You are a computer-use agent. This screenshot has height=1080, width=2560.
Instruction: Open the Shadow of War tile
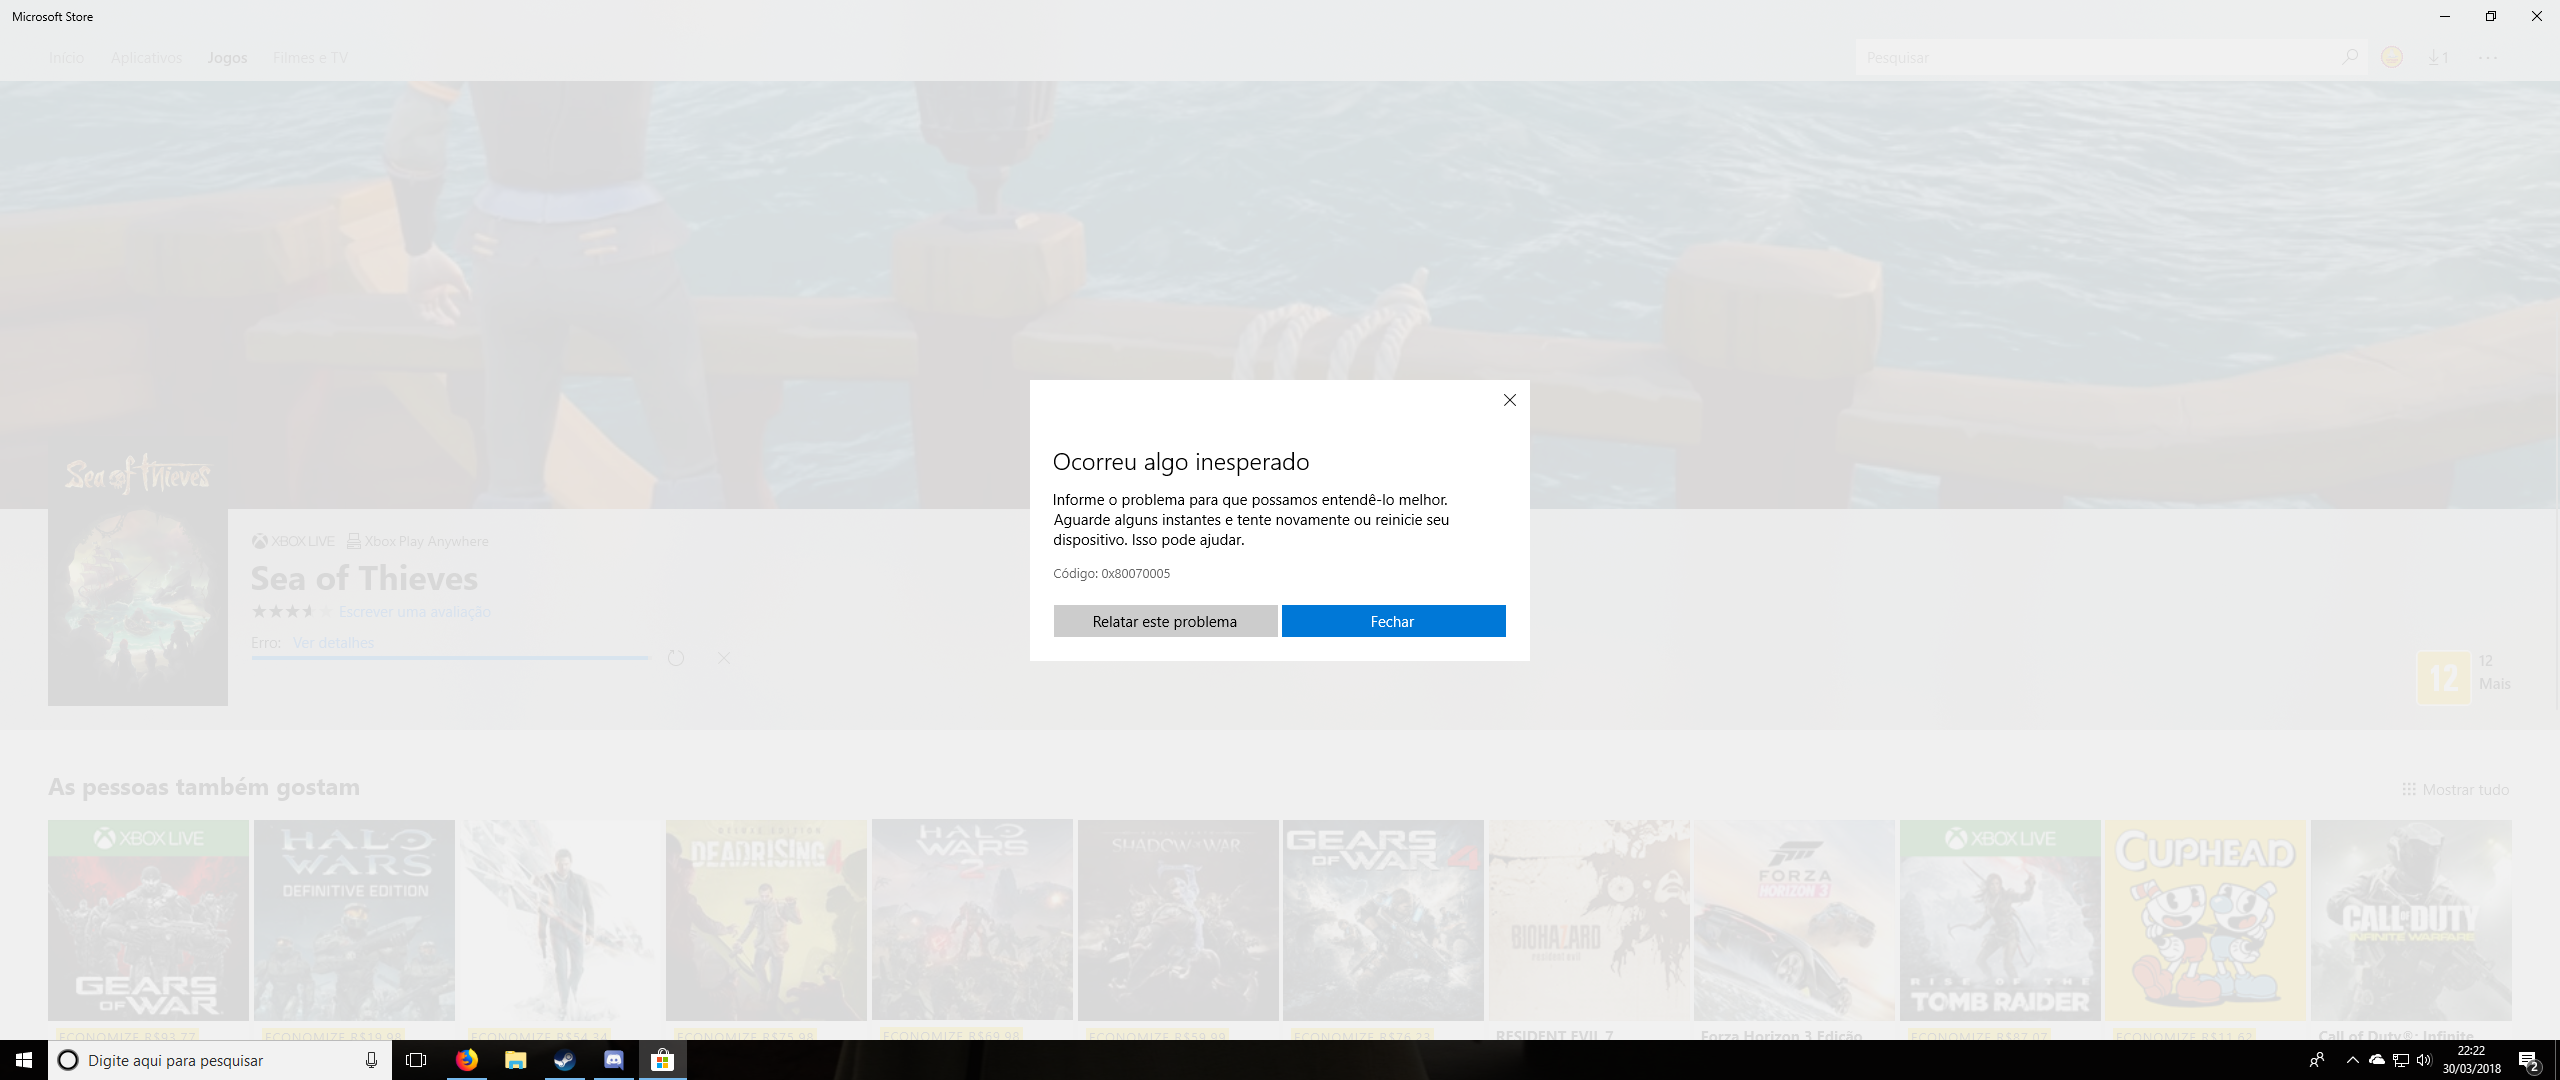click(1178, 920)
